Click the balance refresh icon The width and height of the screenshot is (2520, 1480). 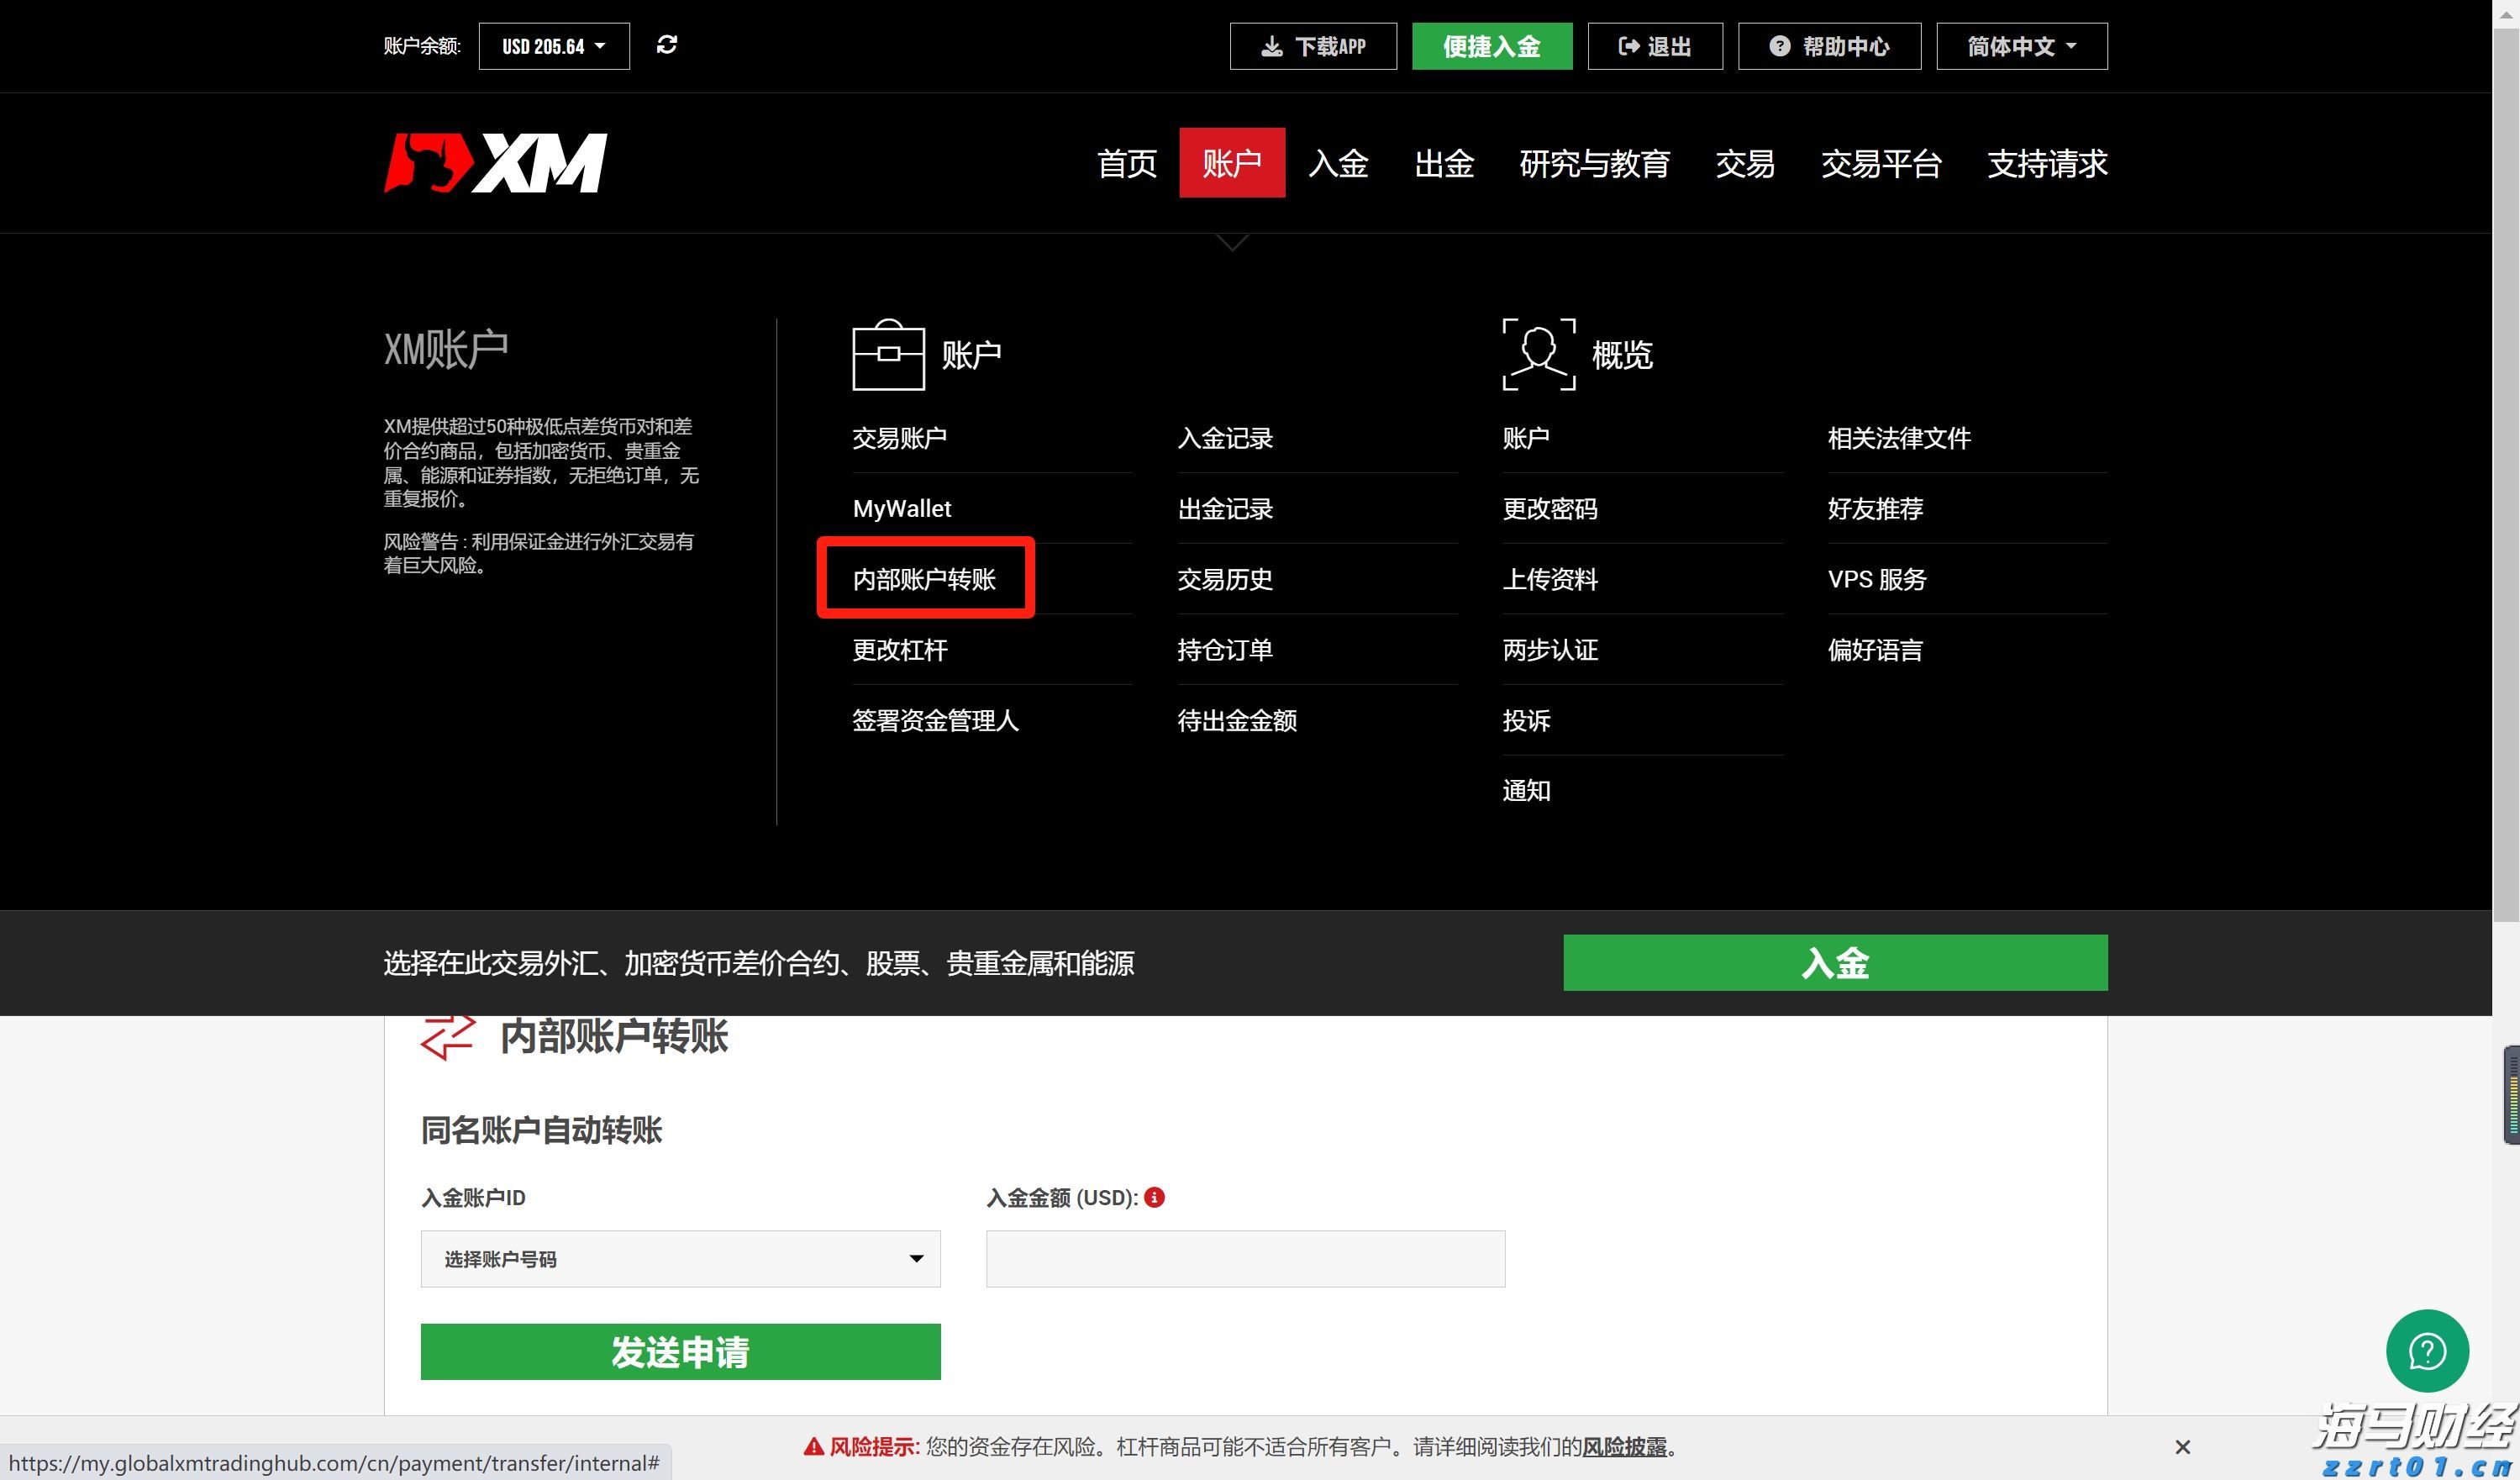coord(668,45)
